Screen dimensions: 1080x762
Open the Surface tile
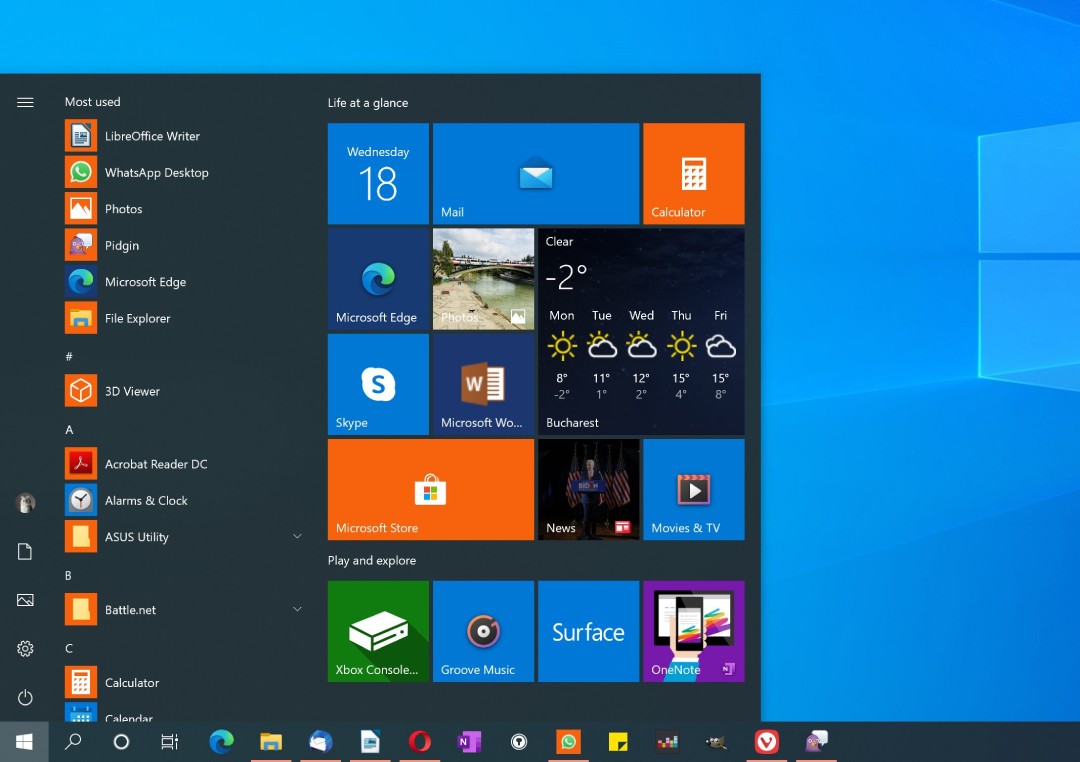[588, 631]
